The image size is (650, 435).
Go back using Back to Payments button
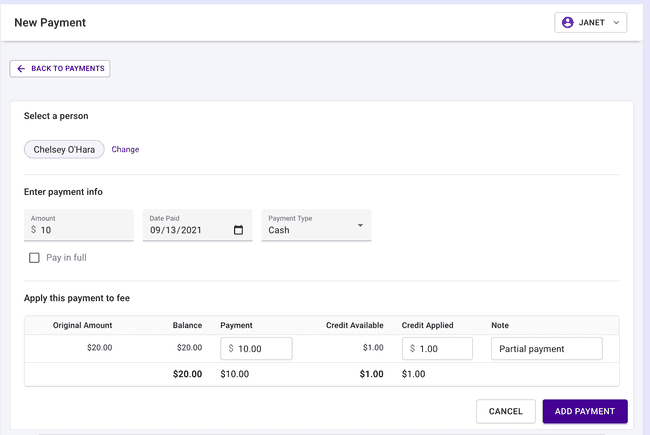pyautogui.click(x=60, y=69)
